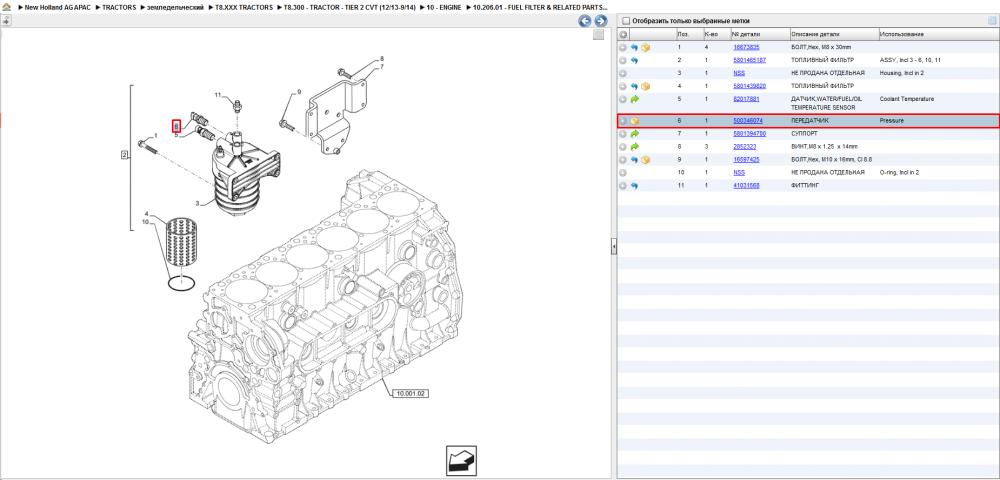
Task: Select callout 6 on the diagram
Action: pyautogui.click(x=177, y=126)
